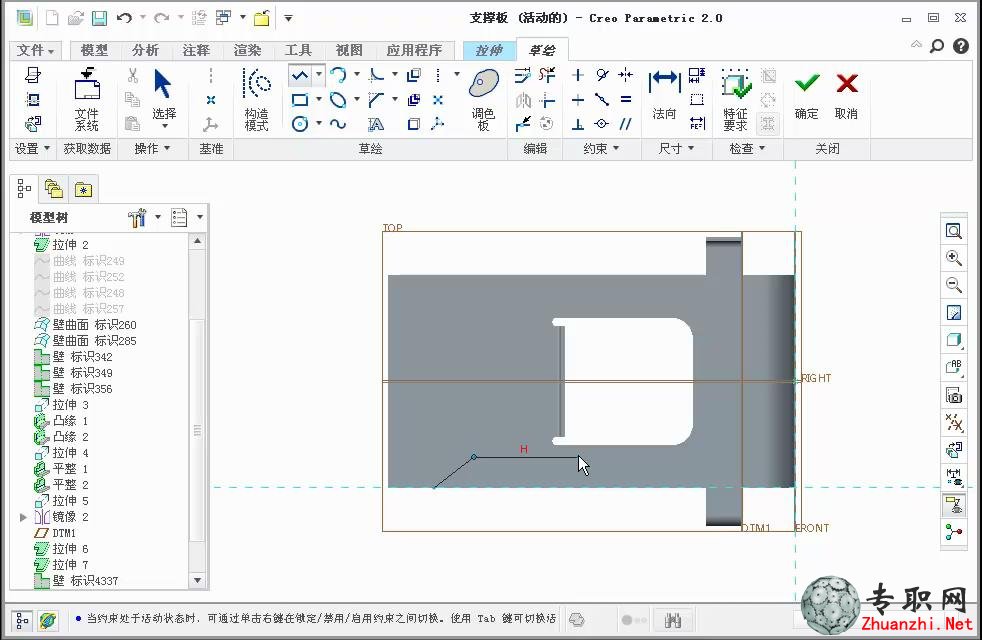982x640 pixels.
Task: Select the Arc sketch tool
Action: click(338, 76)
